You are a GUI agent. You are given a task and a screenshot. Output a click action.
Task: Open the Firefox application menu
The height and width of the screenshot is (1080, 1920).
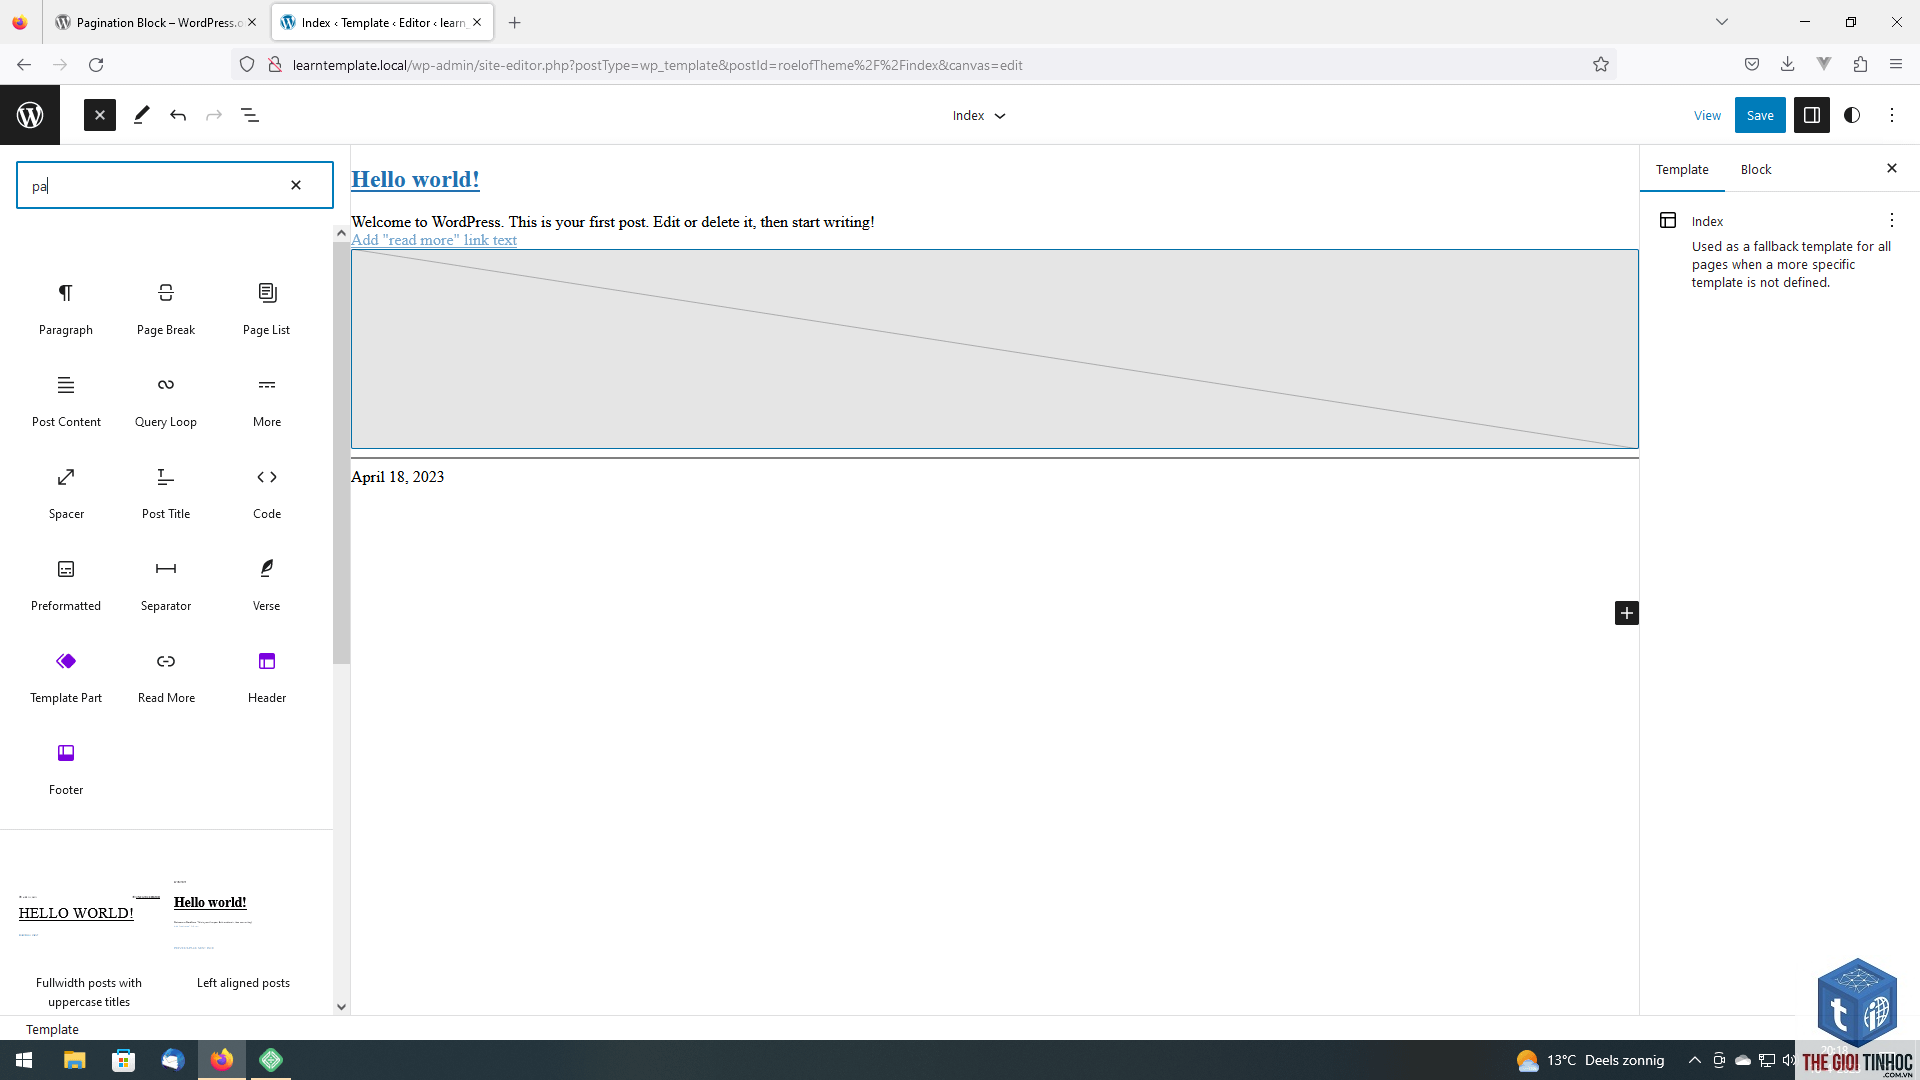1896,65
